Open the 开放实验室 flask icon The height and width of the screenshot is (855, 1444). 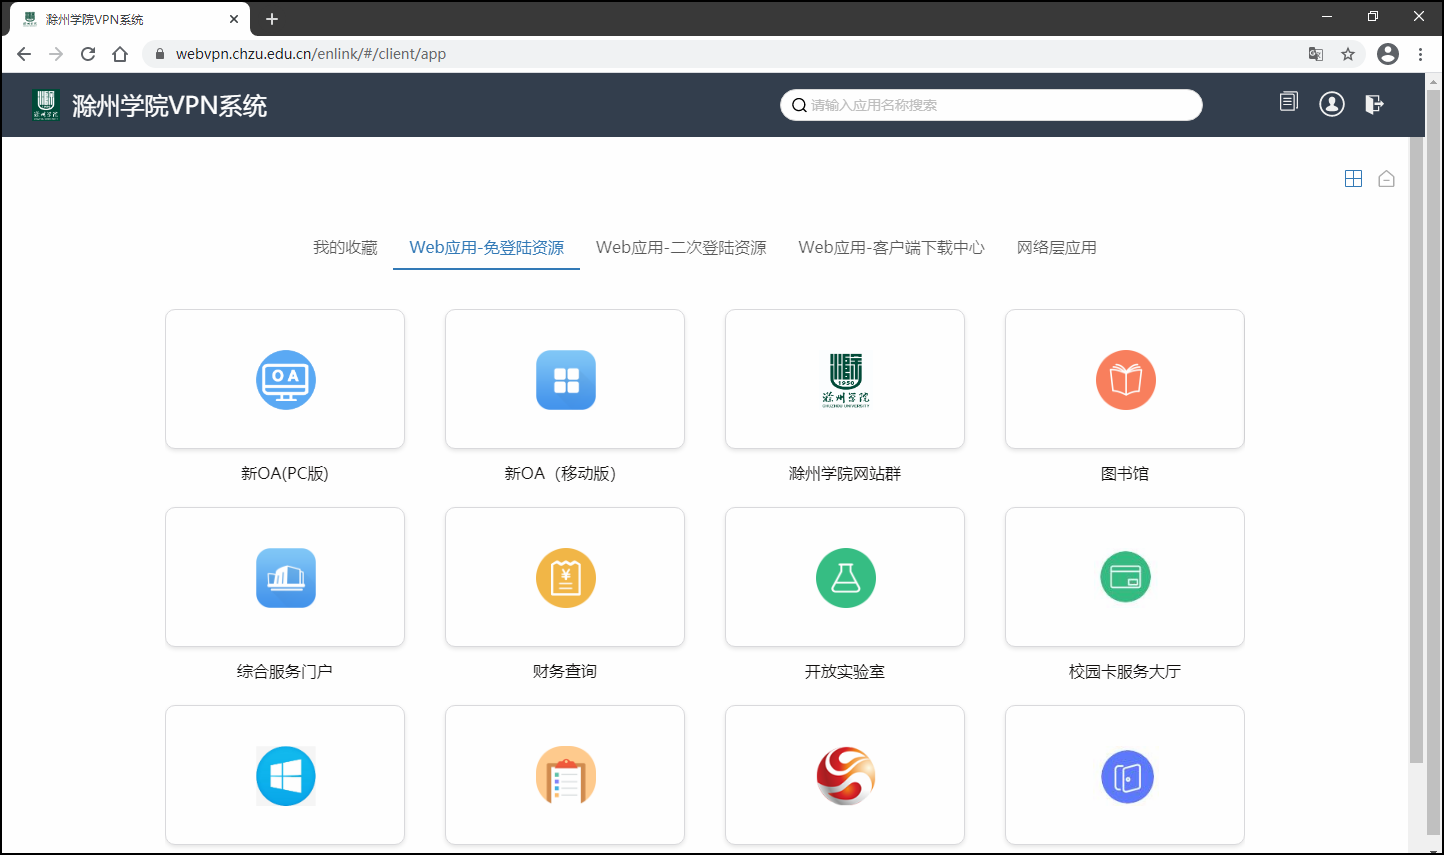[845, 578]
